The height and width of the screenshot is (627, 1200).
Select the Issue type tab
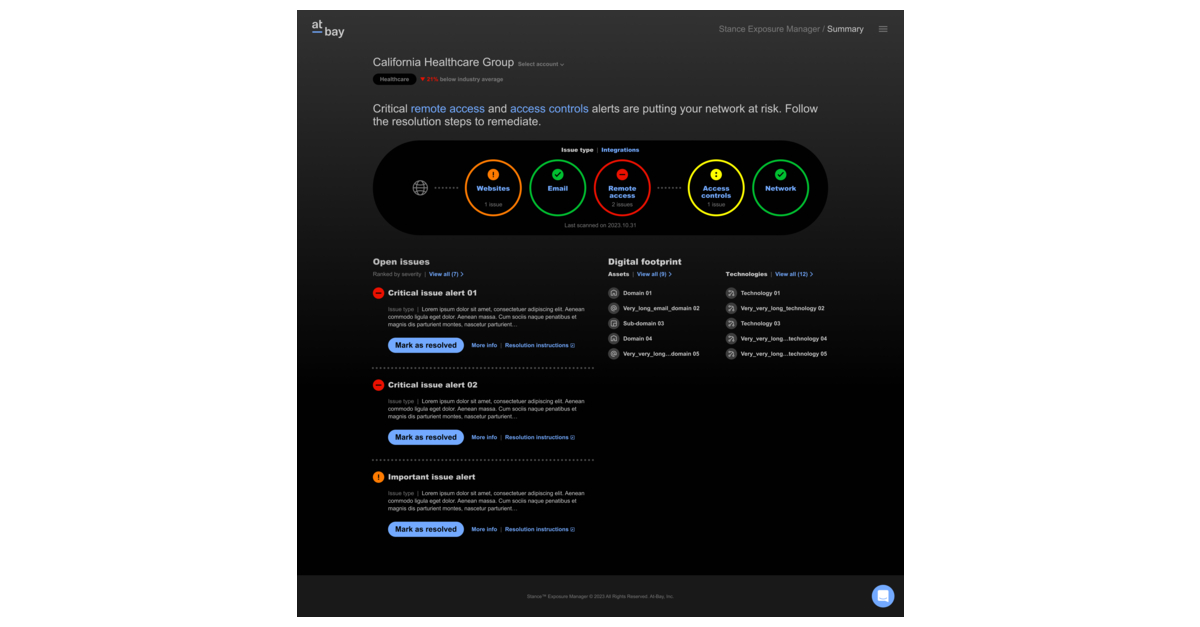click(577, 150)
